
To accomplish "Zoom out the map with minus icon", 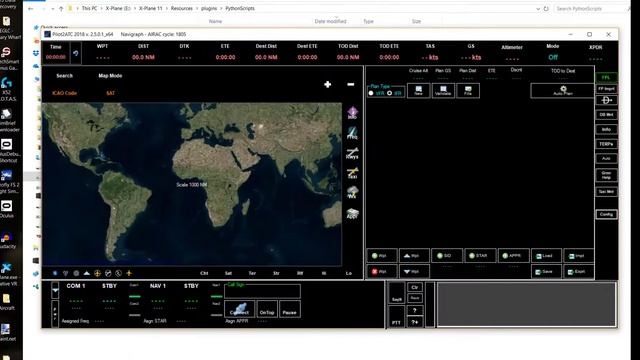I will click(x=351, y=84).
